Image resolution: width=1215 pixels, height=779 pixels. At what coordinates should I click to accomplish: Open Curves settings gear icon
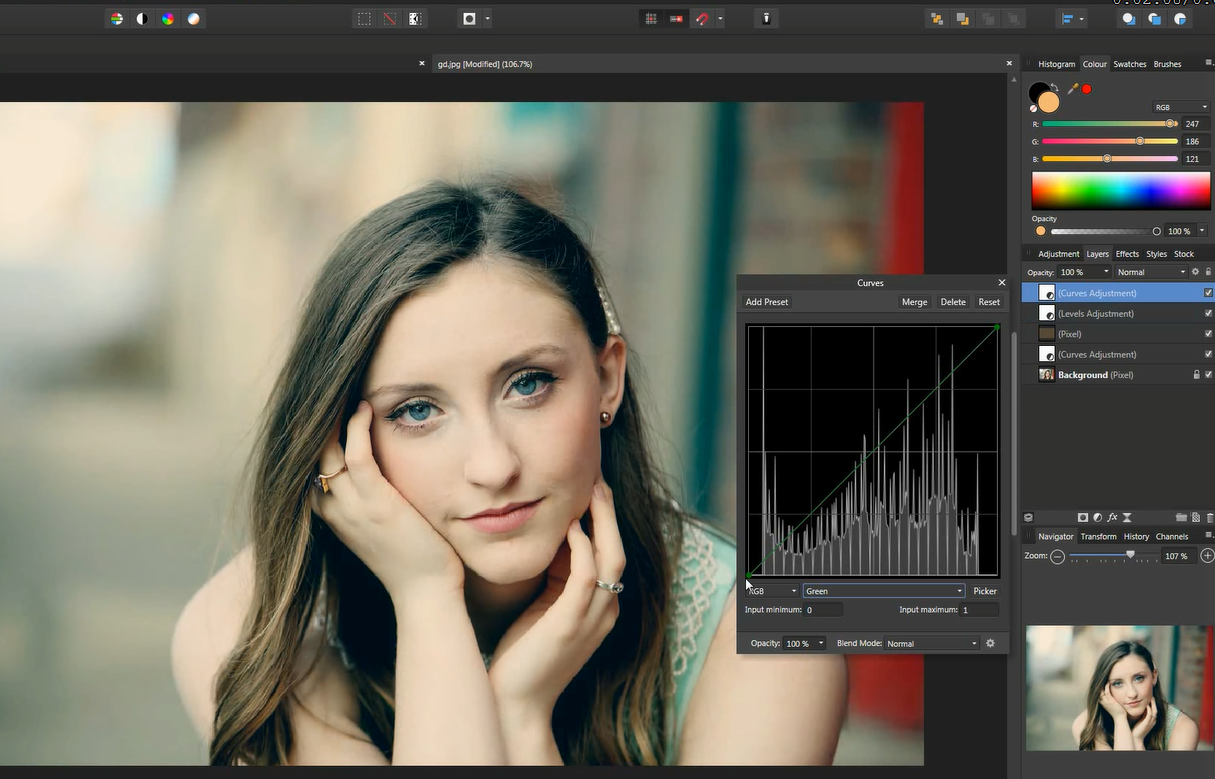[990, 643]
